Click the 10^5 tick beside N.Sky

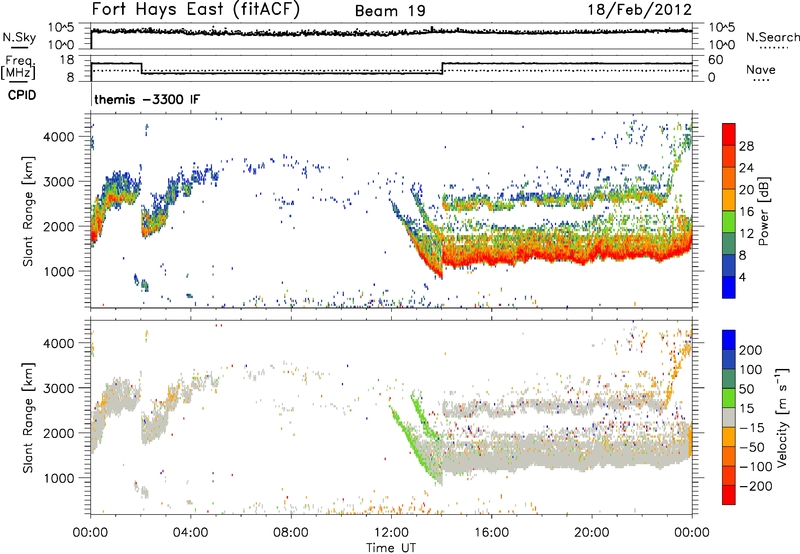tap(61, 28)
